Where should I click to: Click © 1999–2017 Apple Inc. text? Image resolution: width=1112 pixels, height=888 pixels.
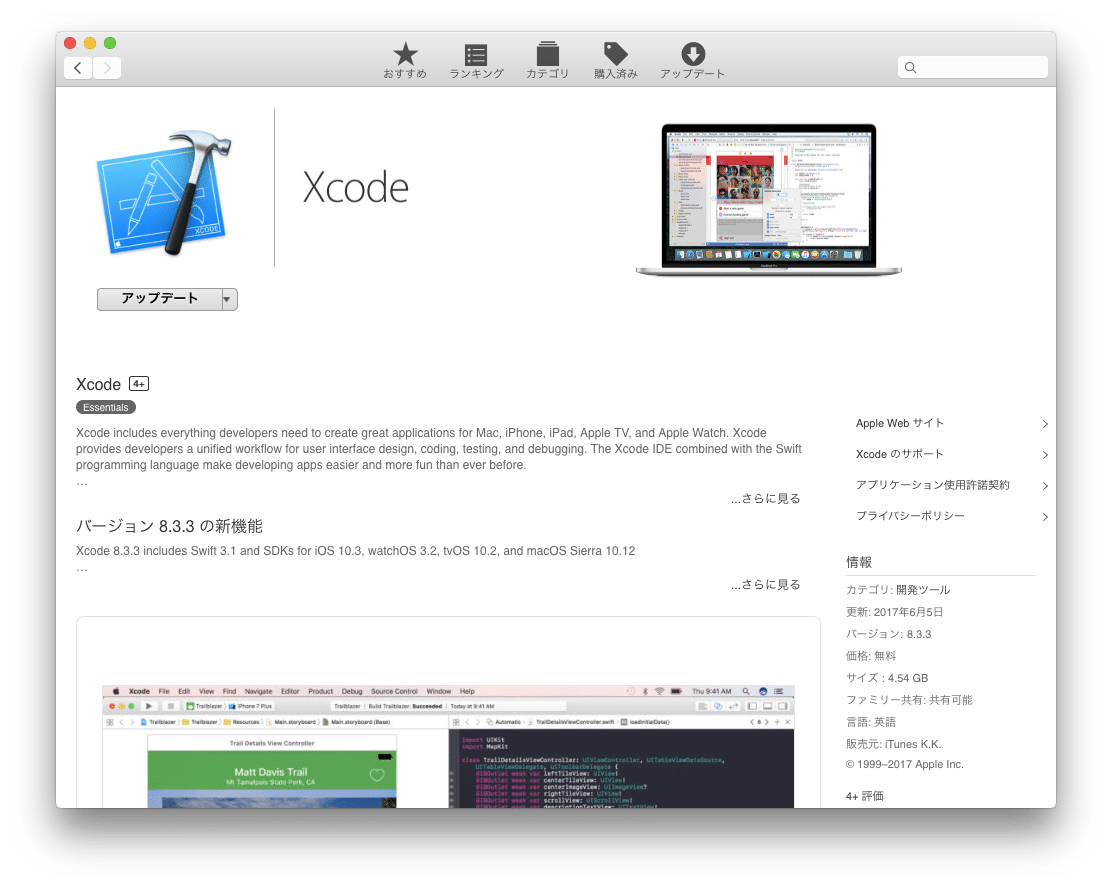pos(905,765)
